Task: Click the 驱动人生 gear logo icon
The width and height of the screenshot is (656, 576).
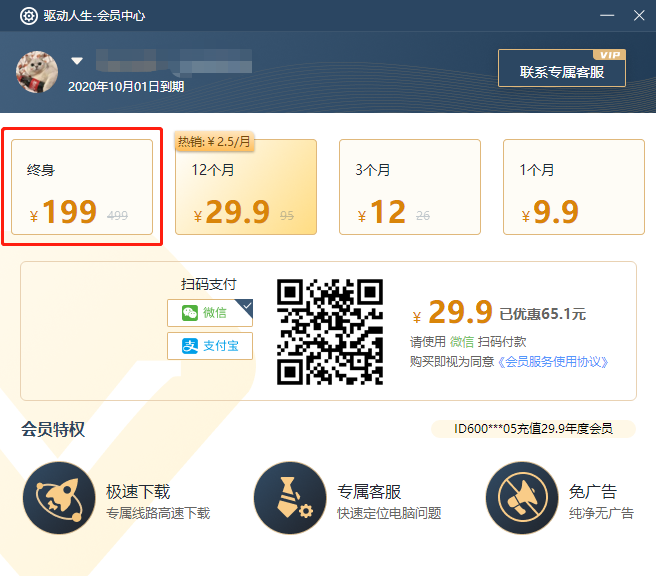Action: (x=29, y=16)
